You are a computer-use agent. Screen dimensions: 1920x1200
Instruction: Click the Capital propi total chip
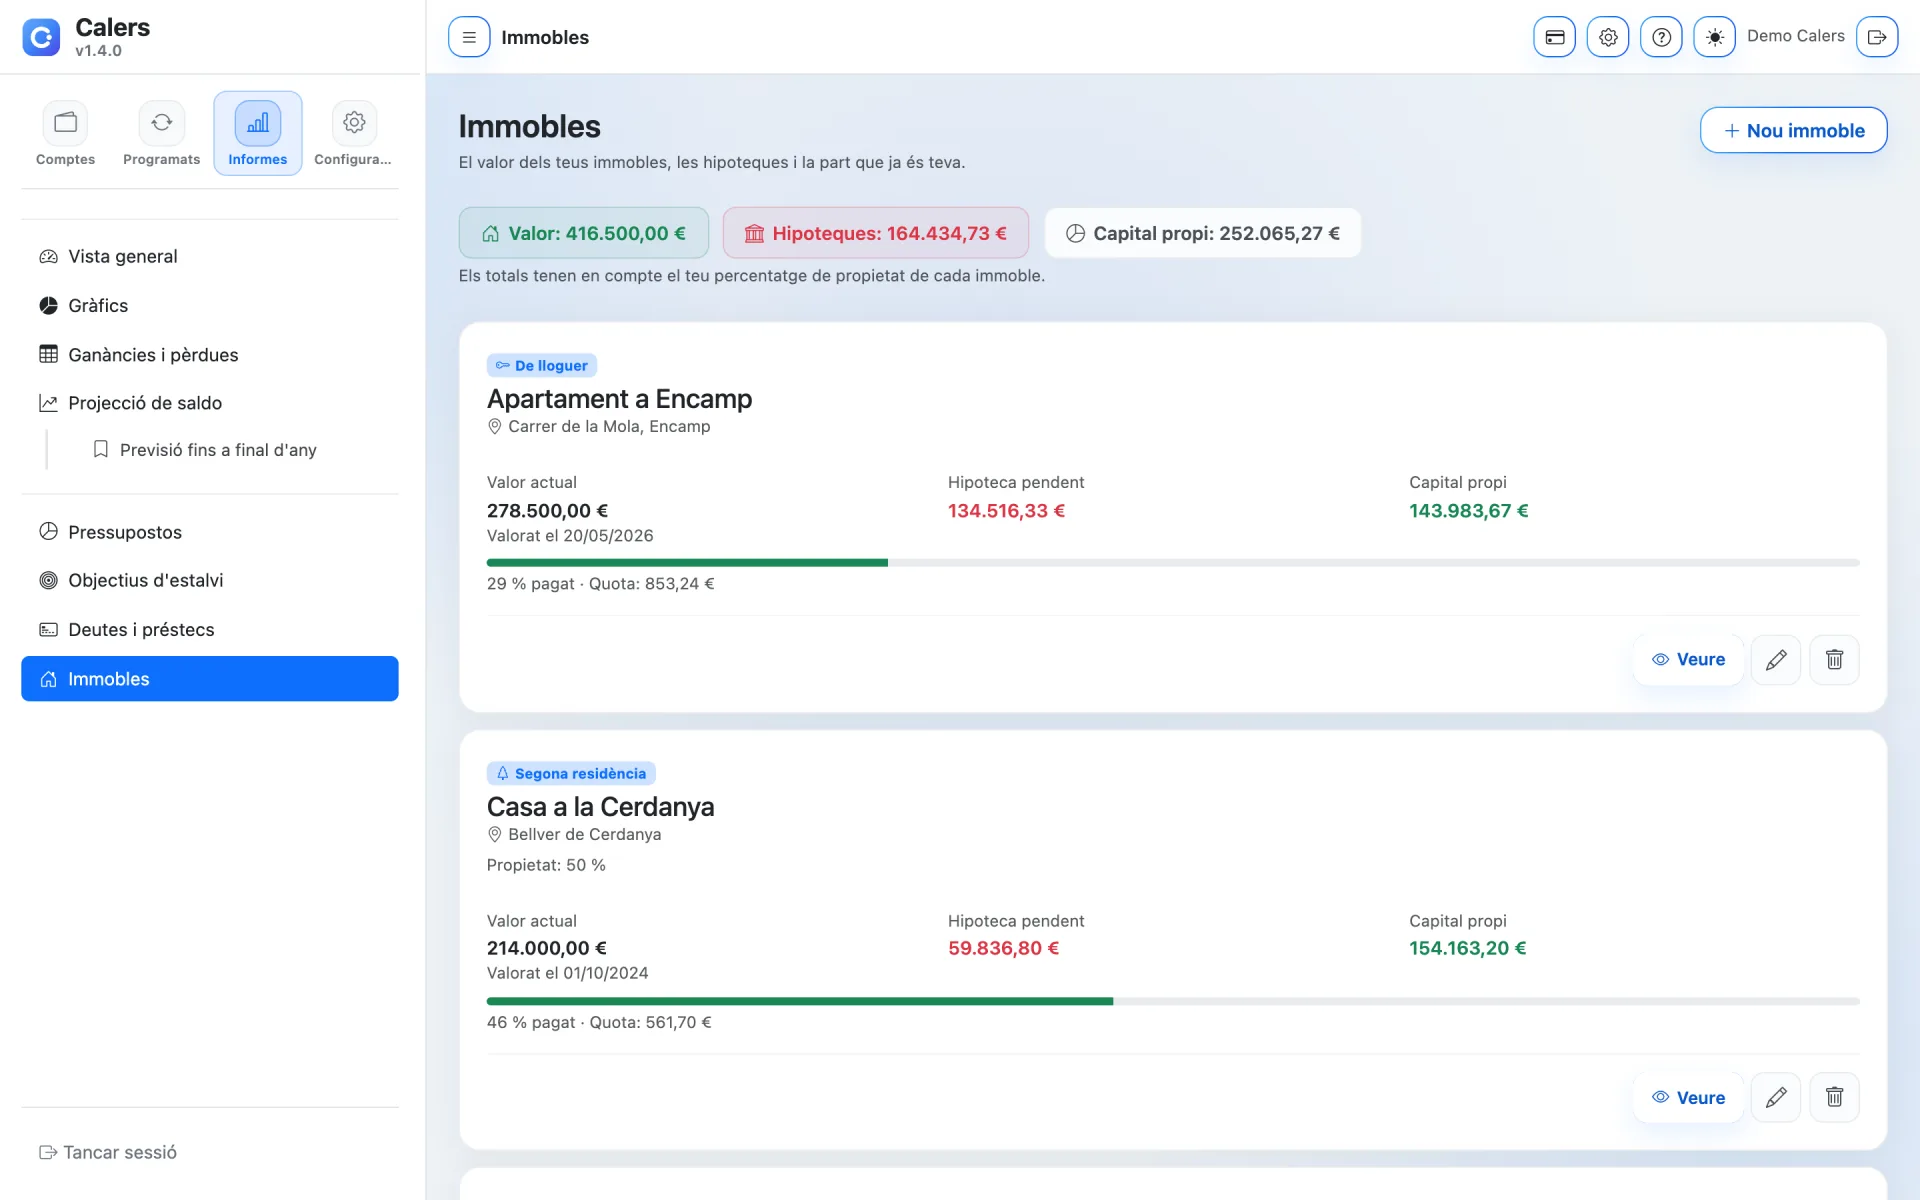coord(1202,233)
